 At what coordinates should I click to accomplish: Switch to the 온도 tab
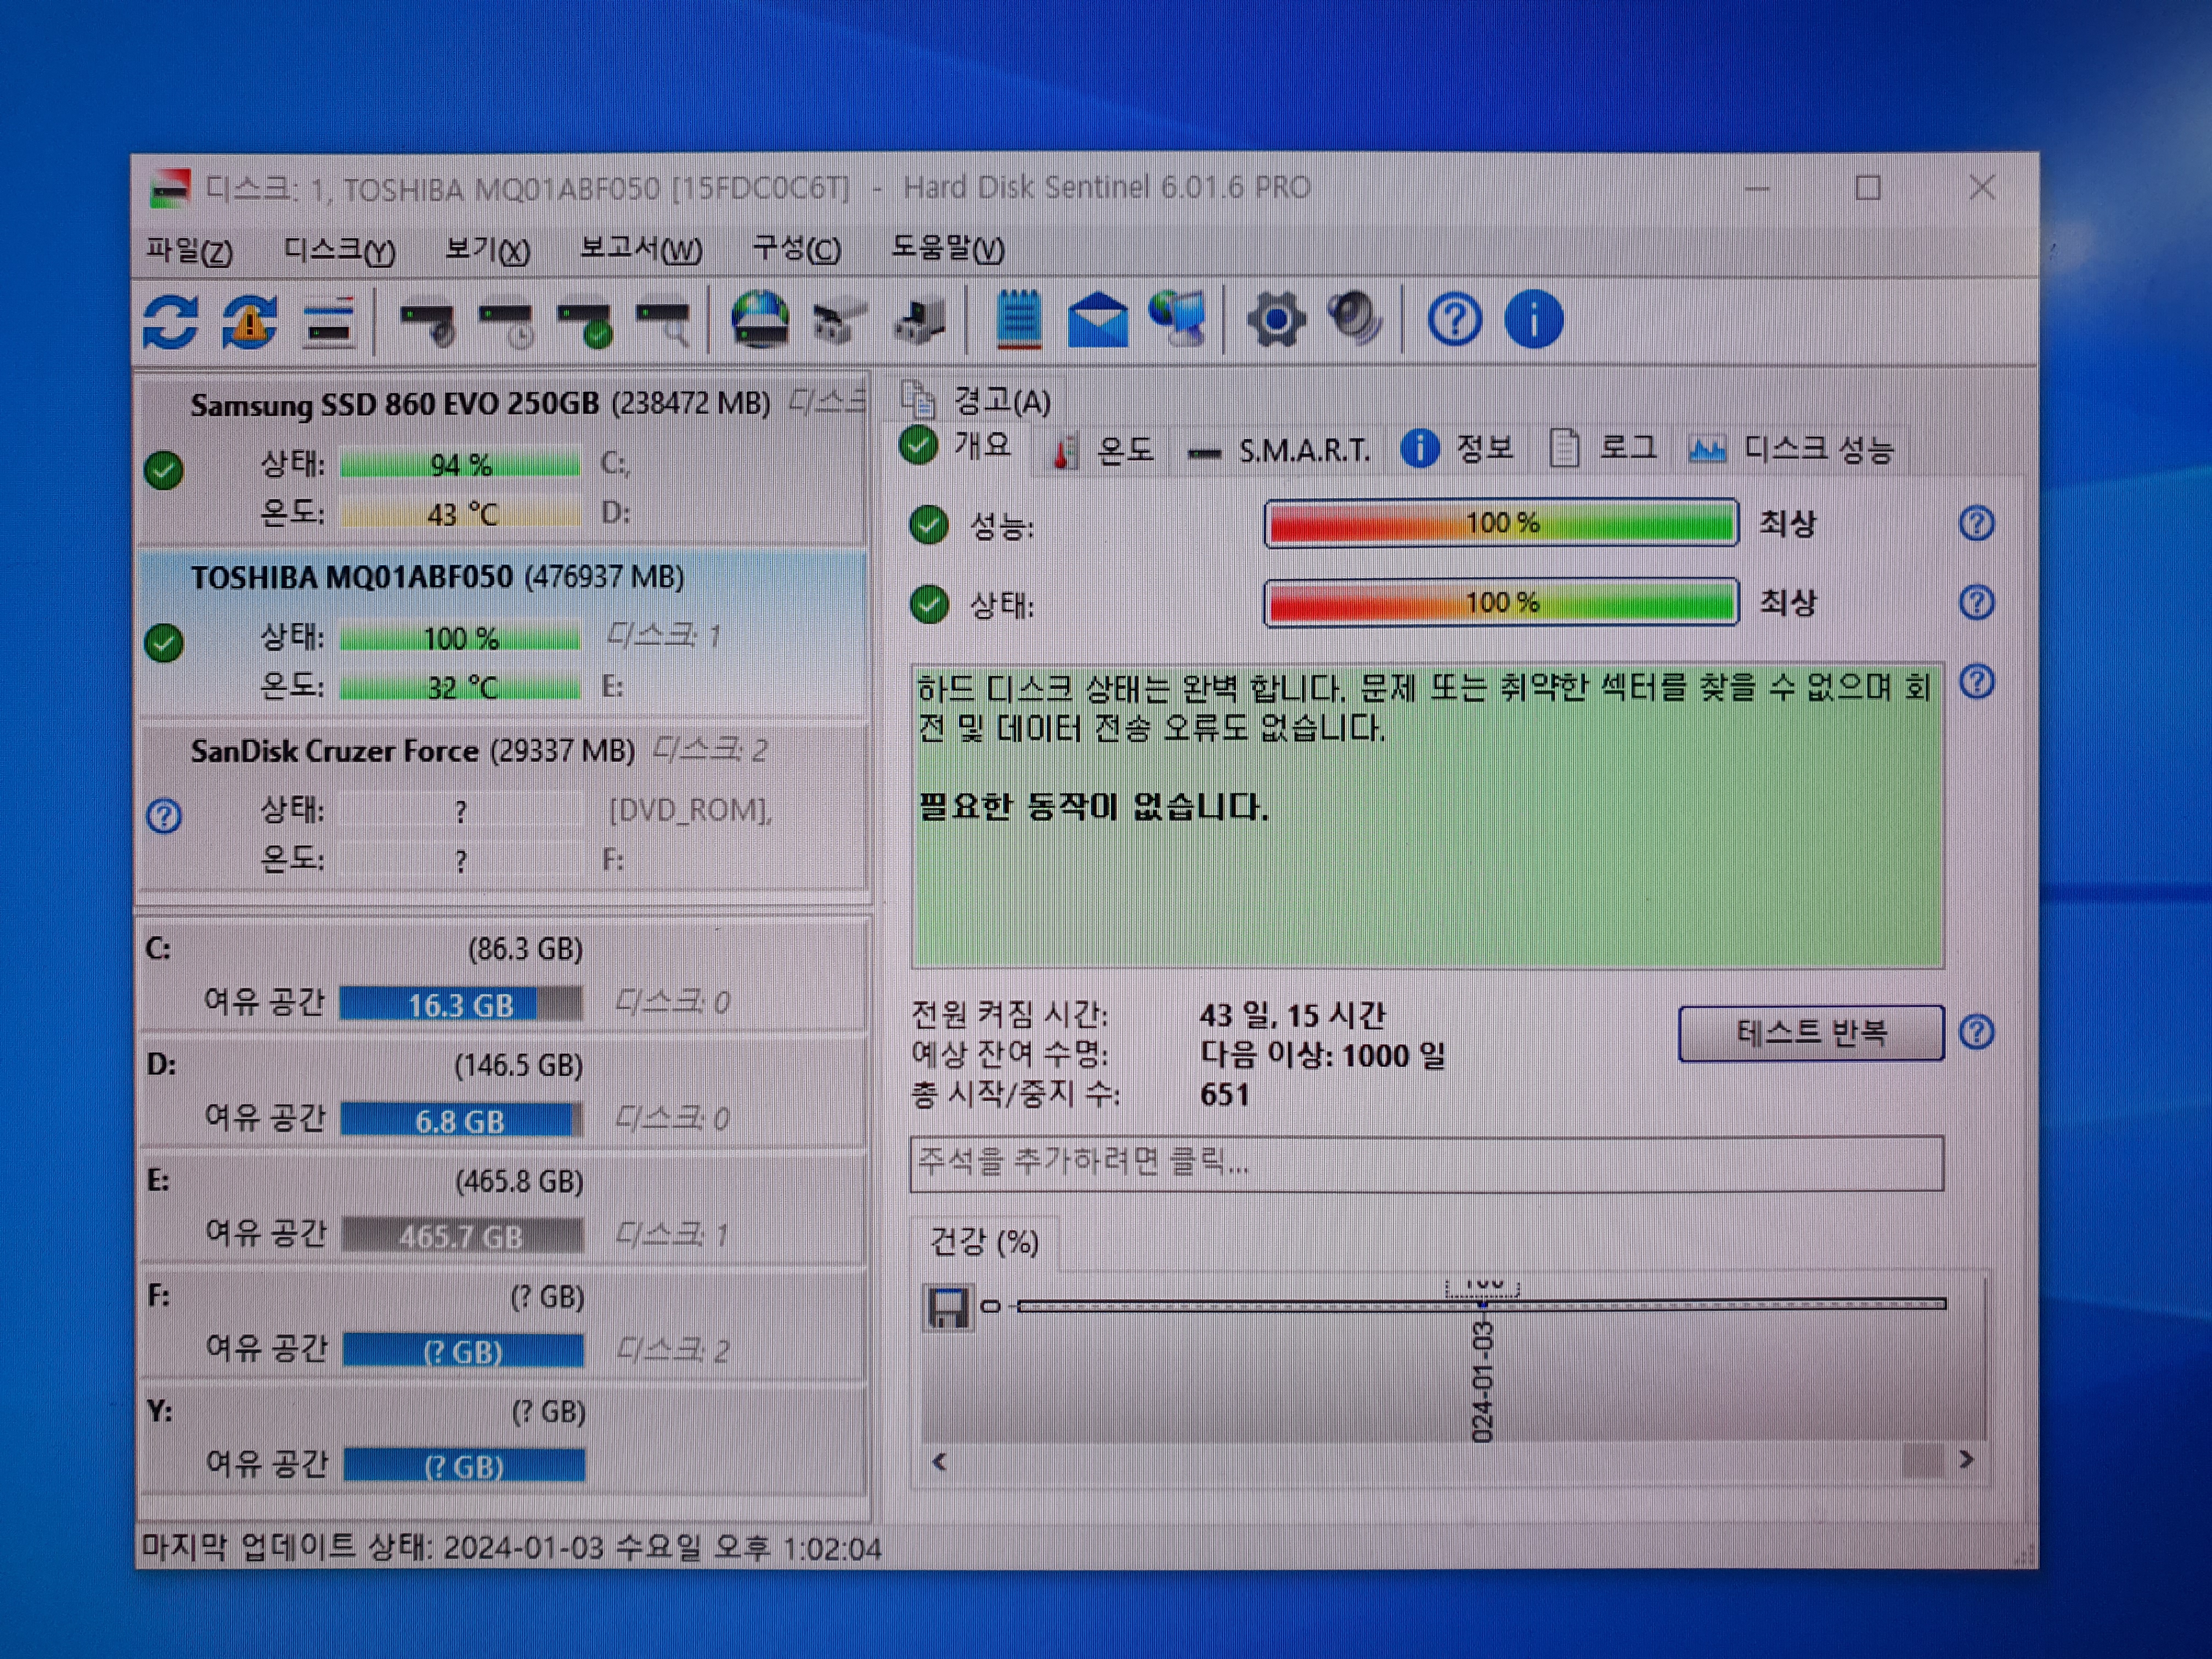[1104, 450]
